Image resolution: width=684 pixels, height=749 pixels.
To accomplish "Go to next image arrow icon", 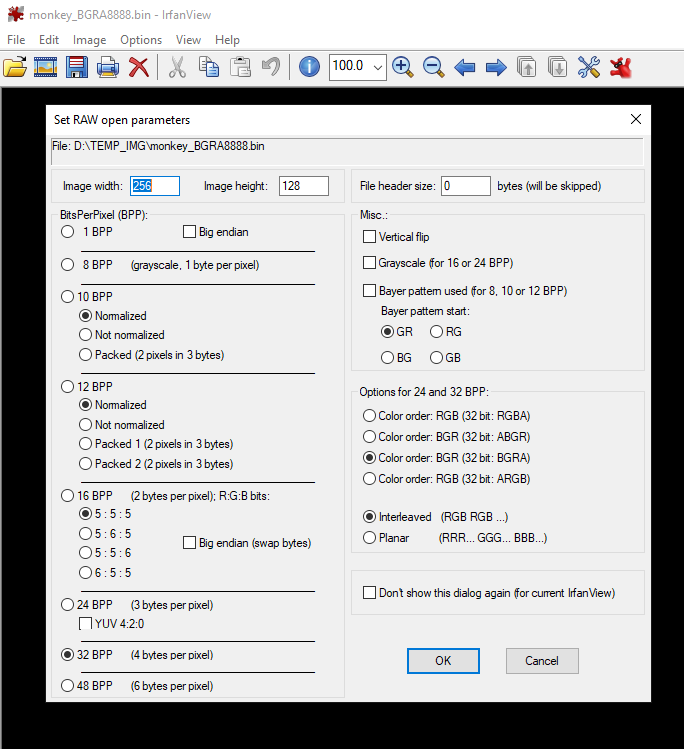I will (x=495, y=67).
